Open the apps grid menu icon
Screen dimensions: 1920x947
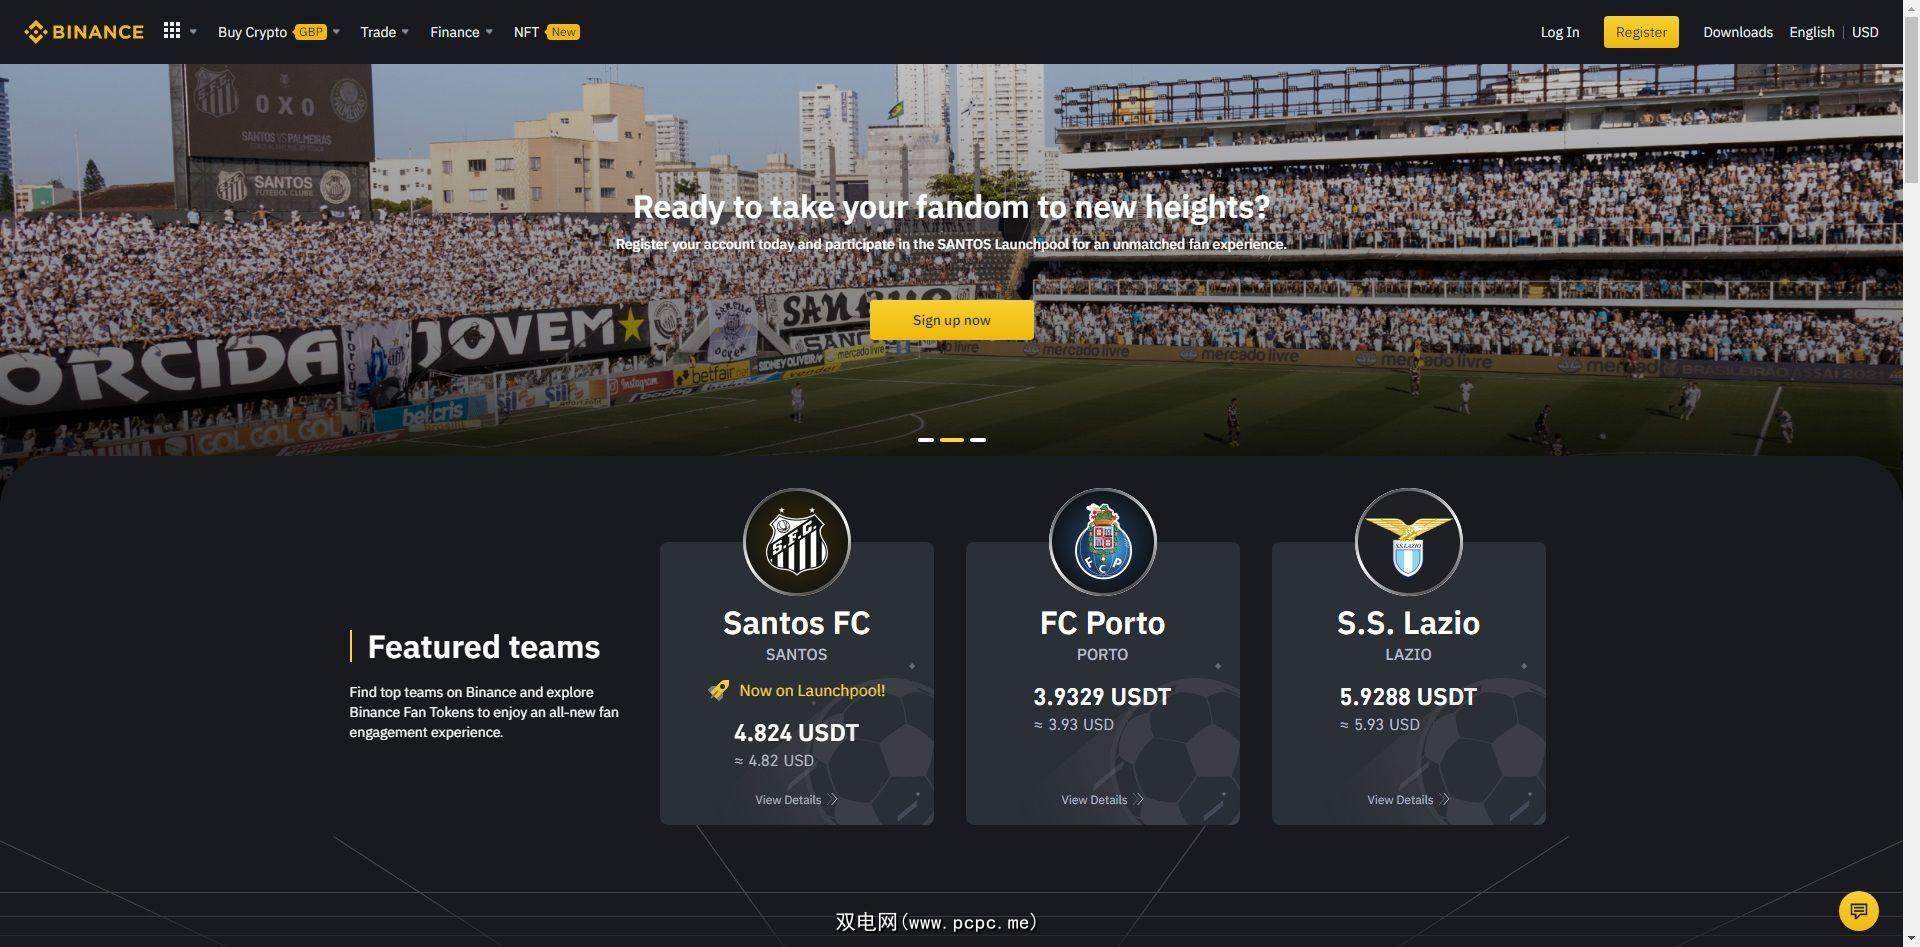[172, 31]
